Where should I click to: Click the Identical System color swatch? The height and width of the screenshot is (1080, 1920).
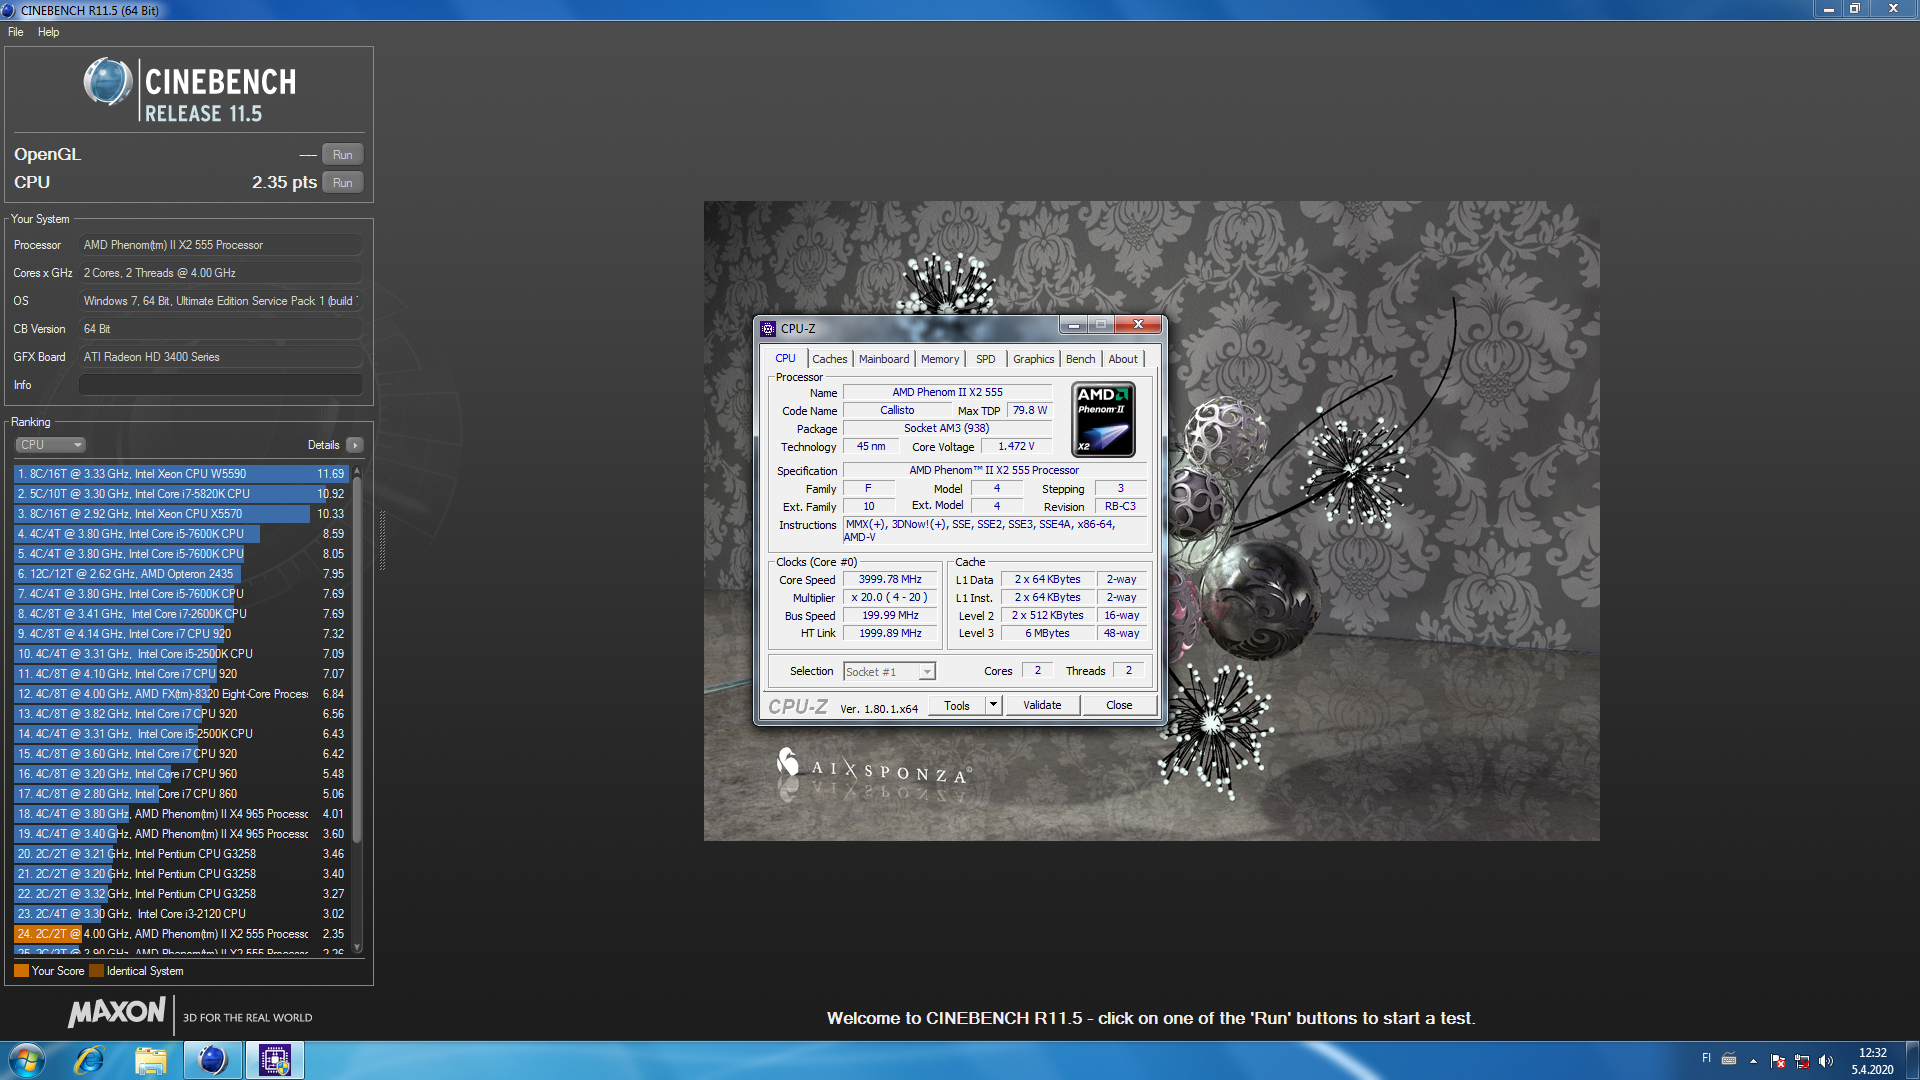96,971
